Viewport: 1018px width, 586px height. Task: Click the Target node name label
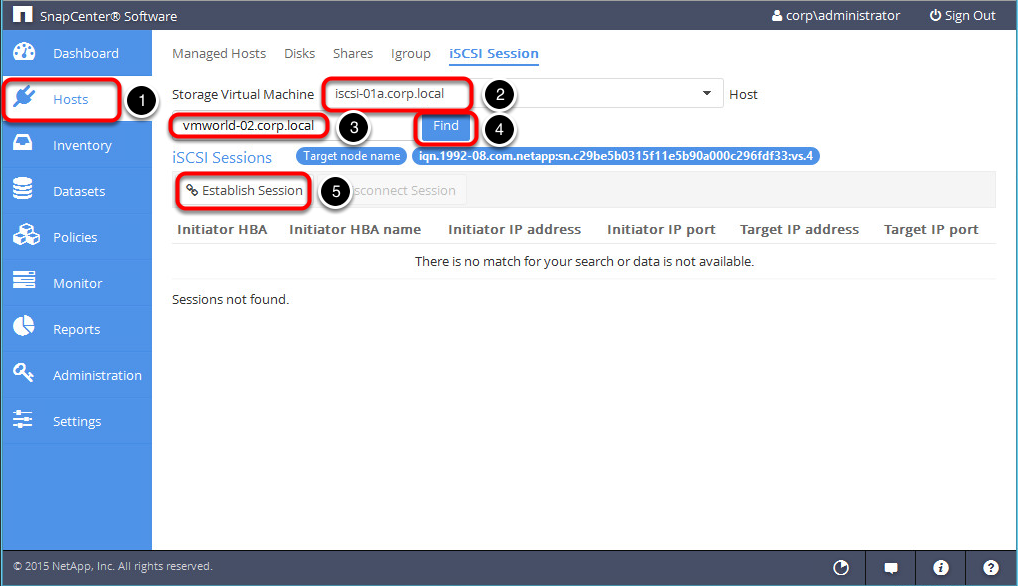pos(351,156)
